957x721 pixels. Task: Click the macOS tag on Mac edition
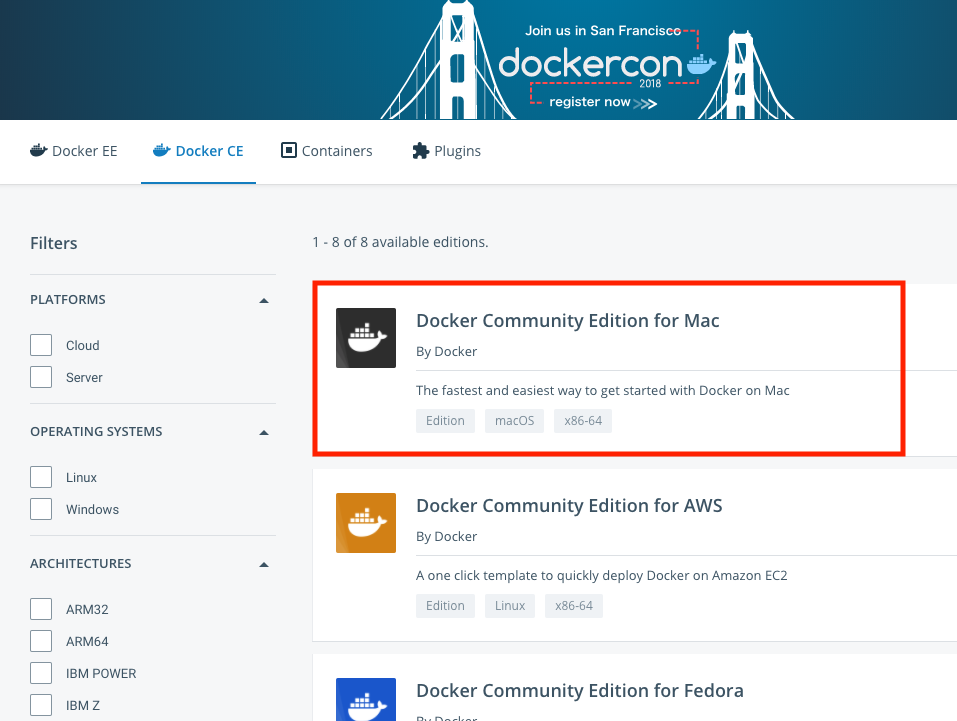[x=515, y=421]
